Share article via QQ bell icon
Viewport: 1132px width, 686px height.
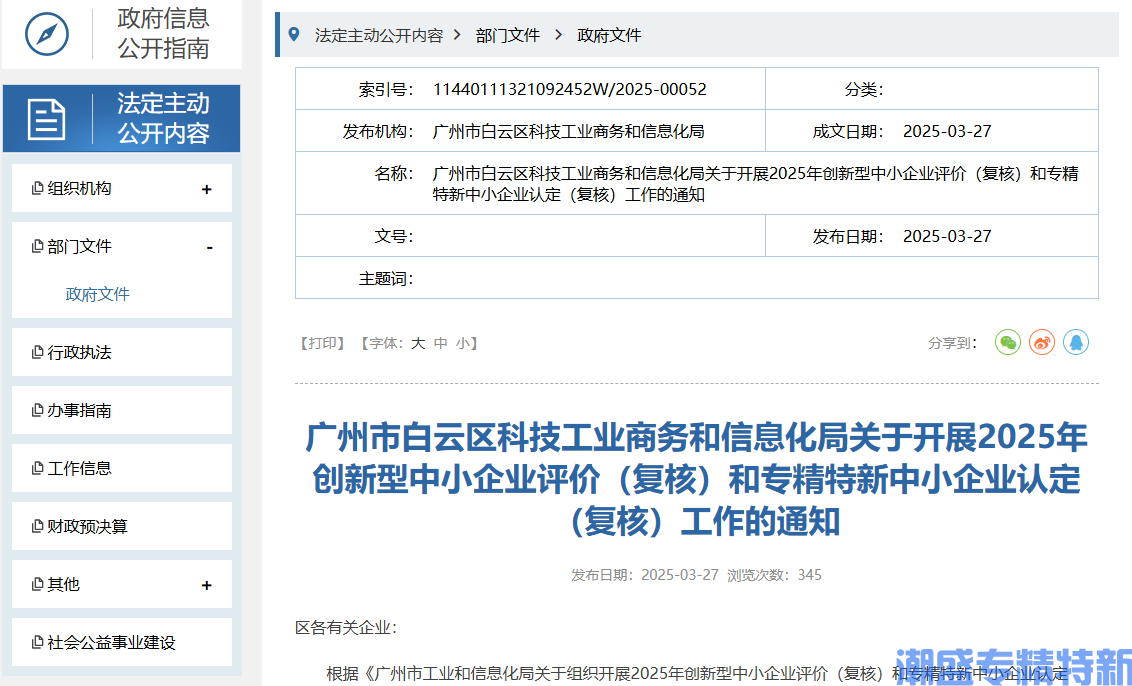pos(1076,343)
